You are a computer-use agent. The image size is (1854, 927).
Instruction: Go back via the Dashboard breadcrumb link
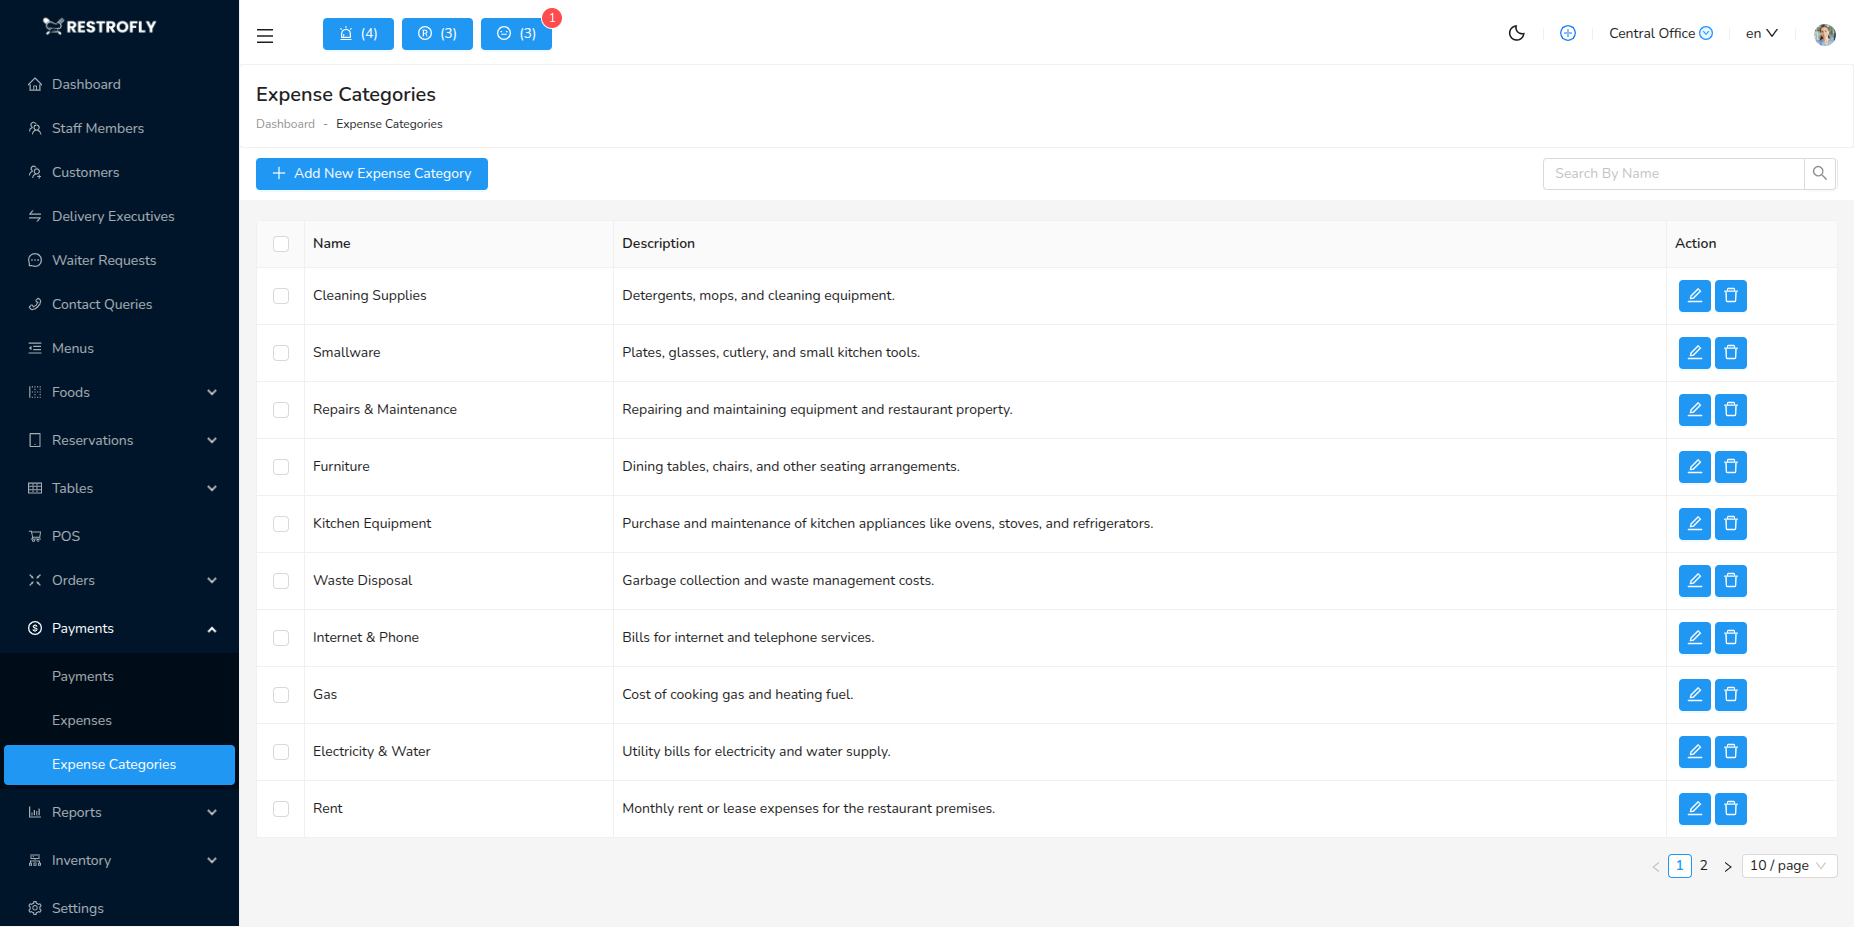pyautogui.click(x=285, y=123)
